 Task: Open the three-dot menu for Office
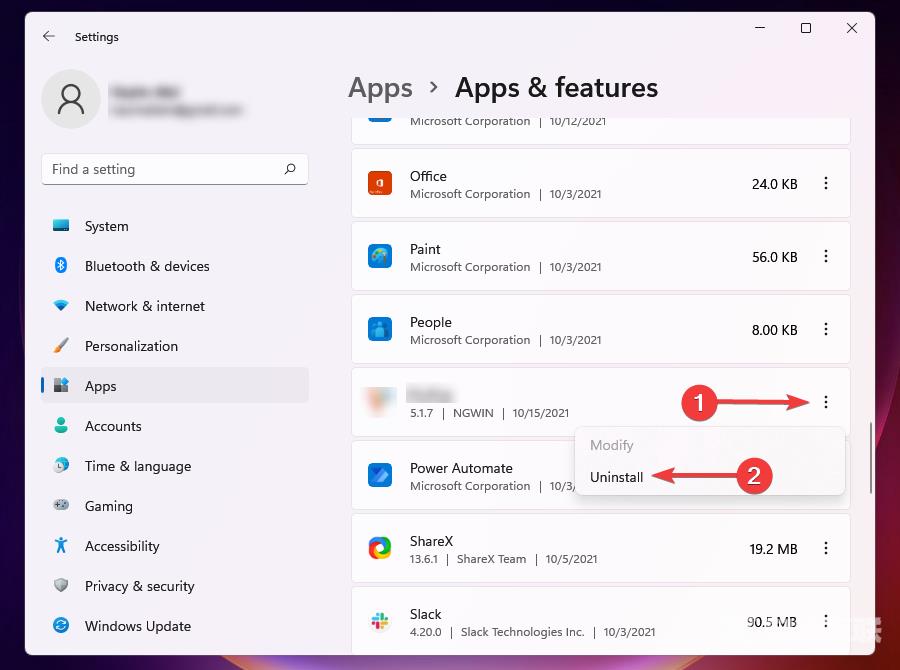(826, 183)
